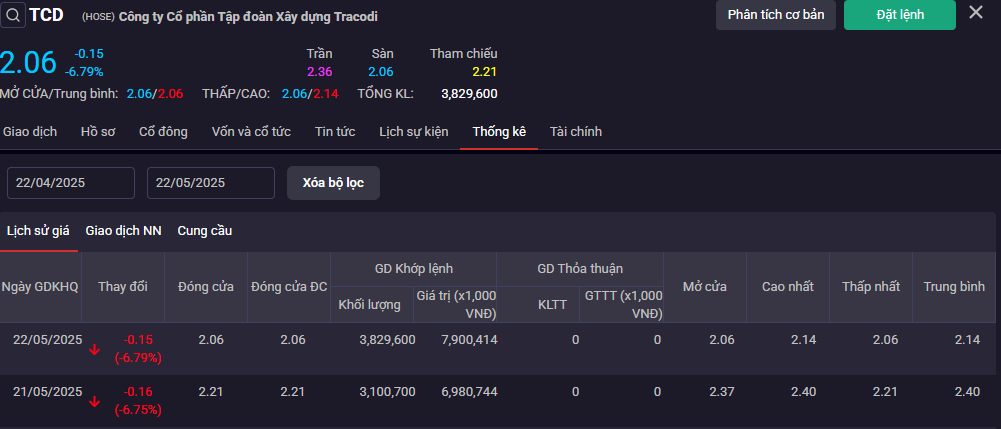Switch to the Giao dịch tab

(30, 132)
